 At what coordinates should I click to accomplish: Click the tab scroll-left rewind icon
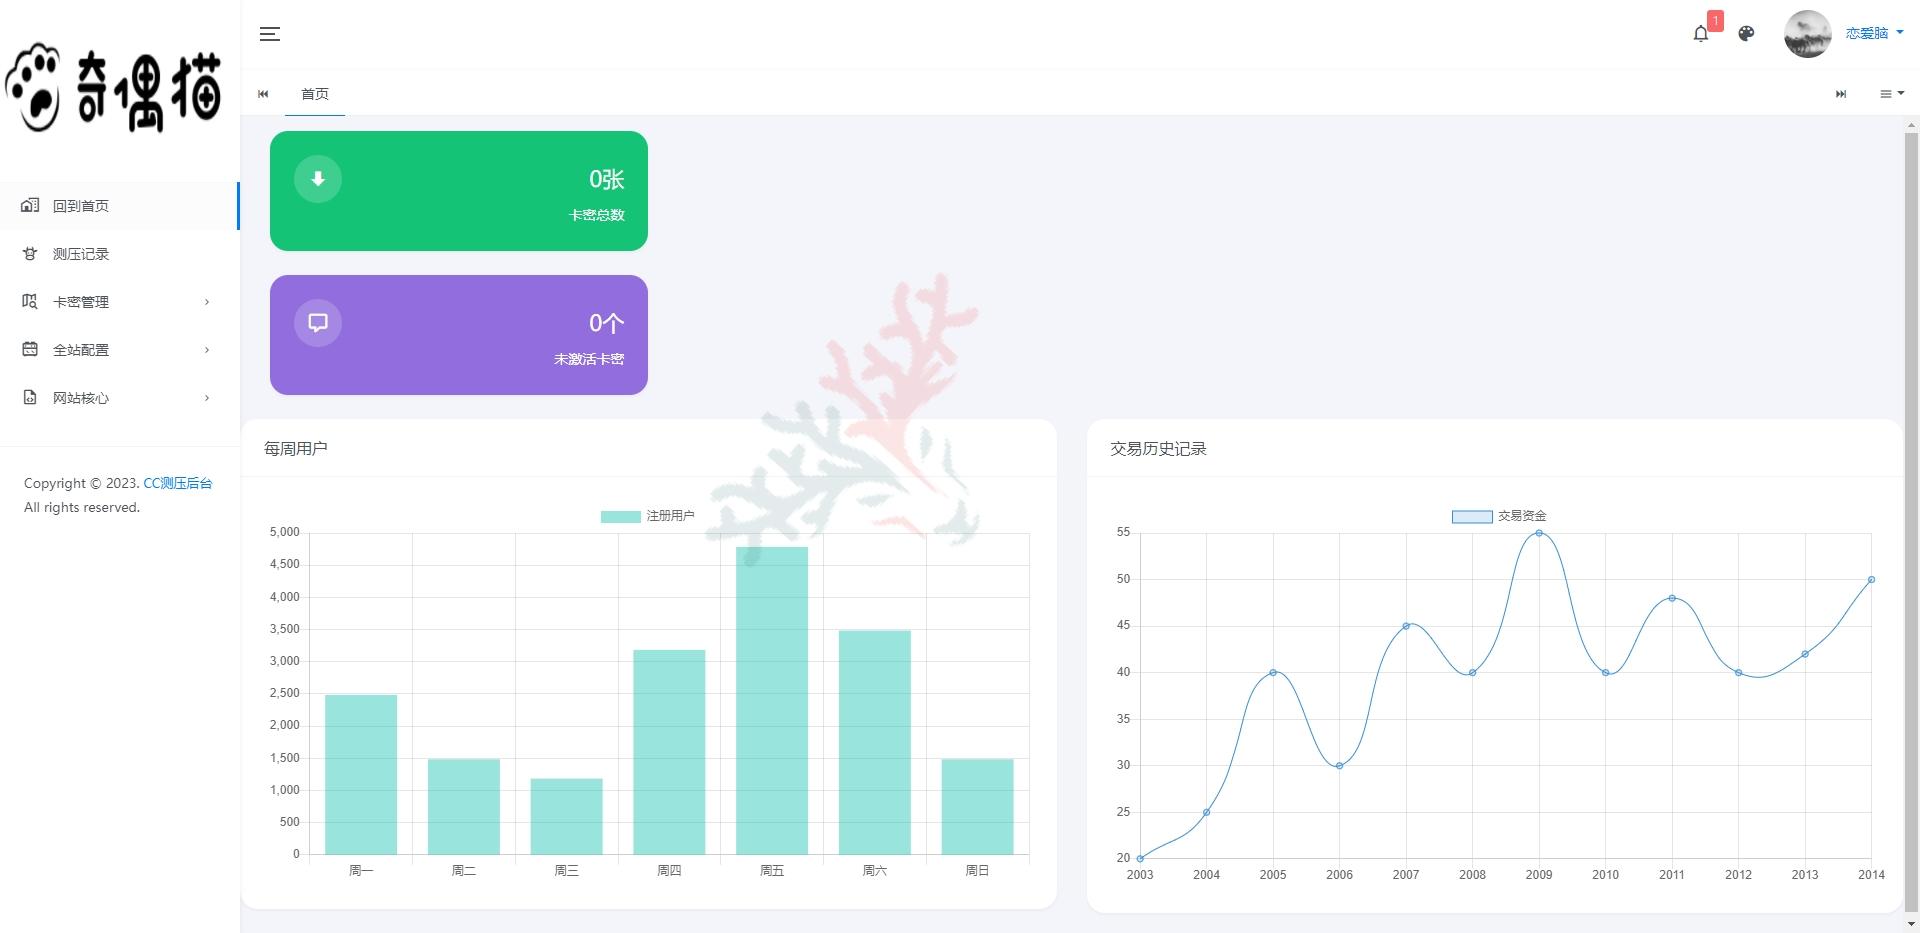click(263, 94)
